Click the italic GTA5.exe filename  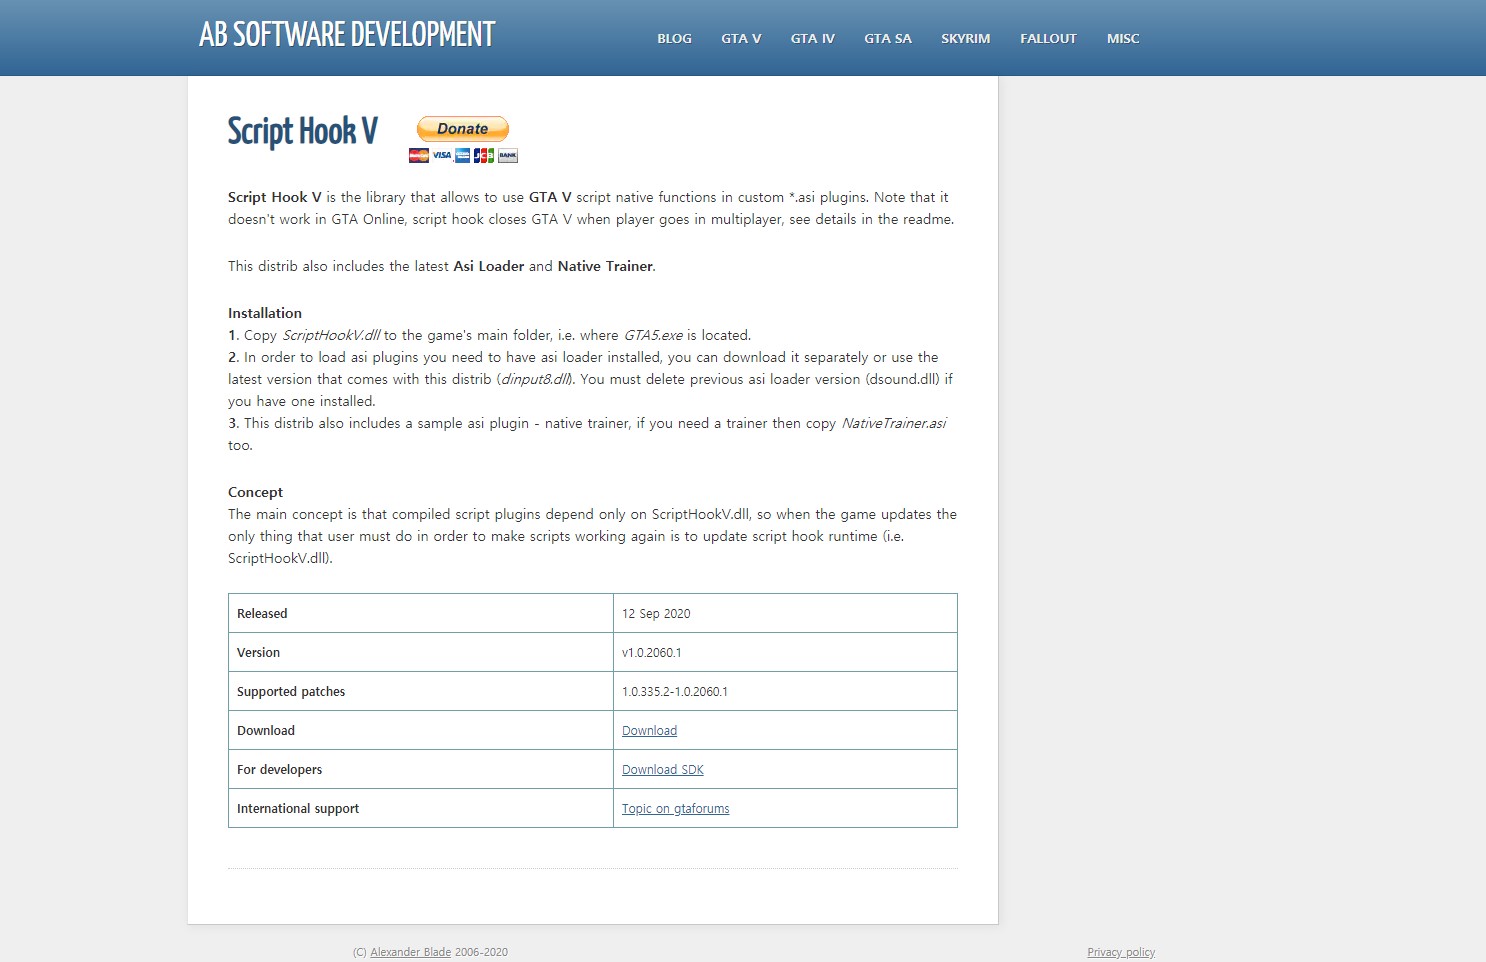pos(653,335)
